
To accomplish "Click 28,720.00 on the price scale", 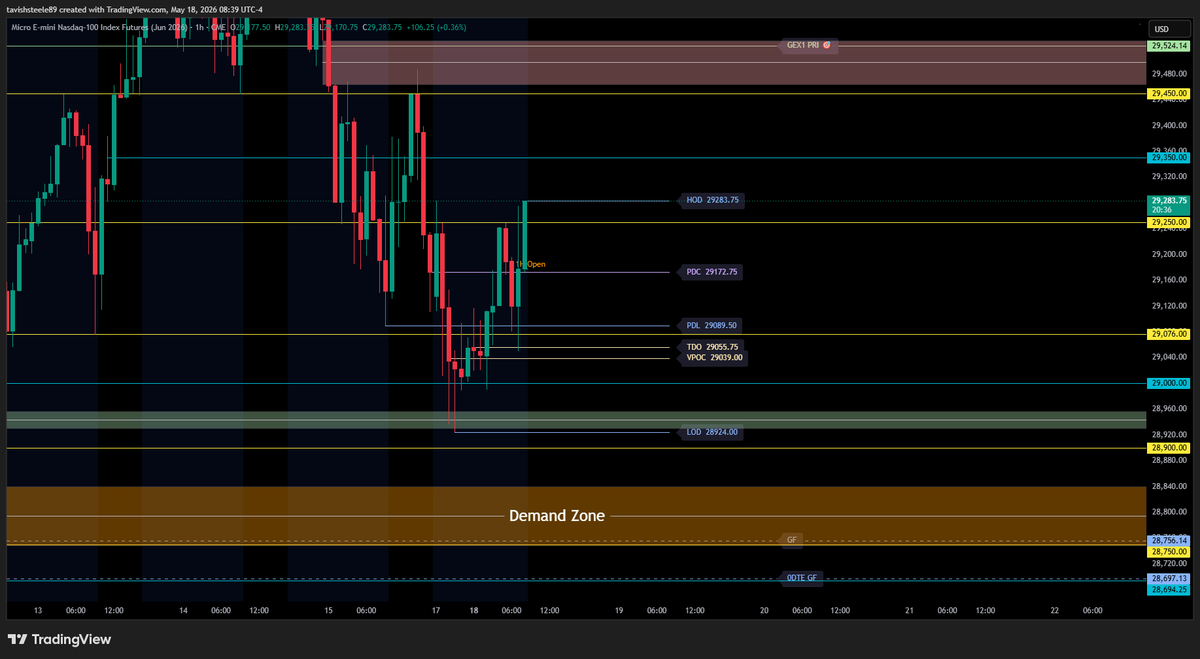I will coord(1169,564).
